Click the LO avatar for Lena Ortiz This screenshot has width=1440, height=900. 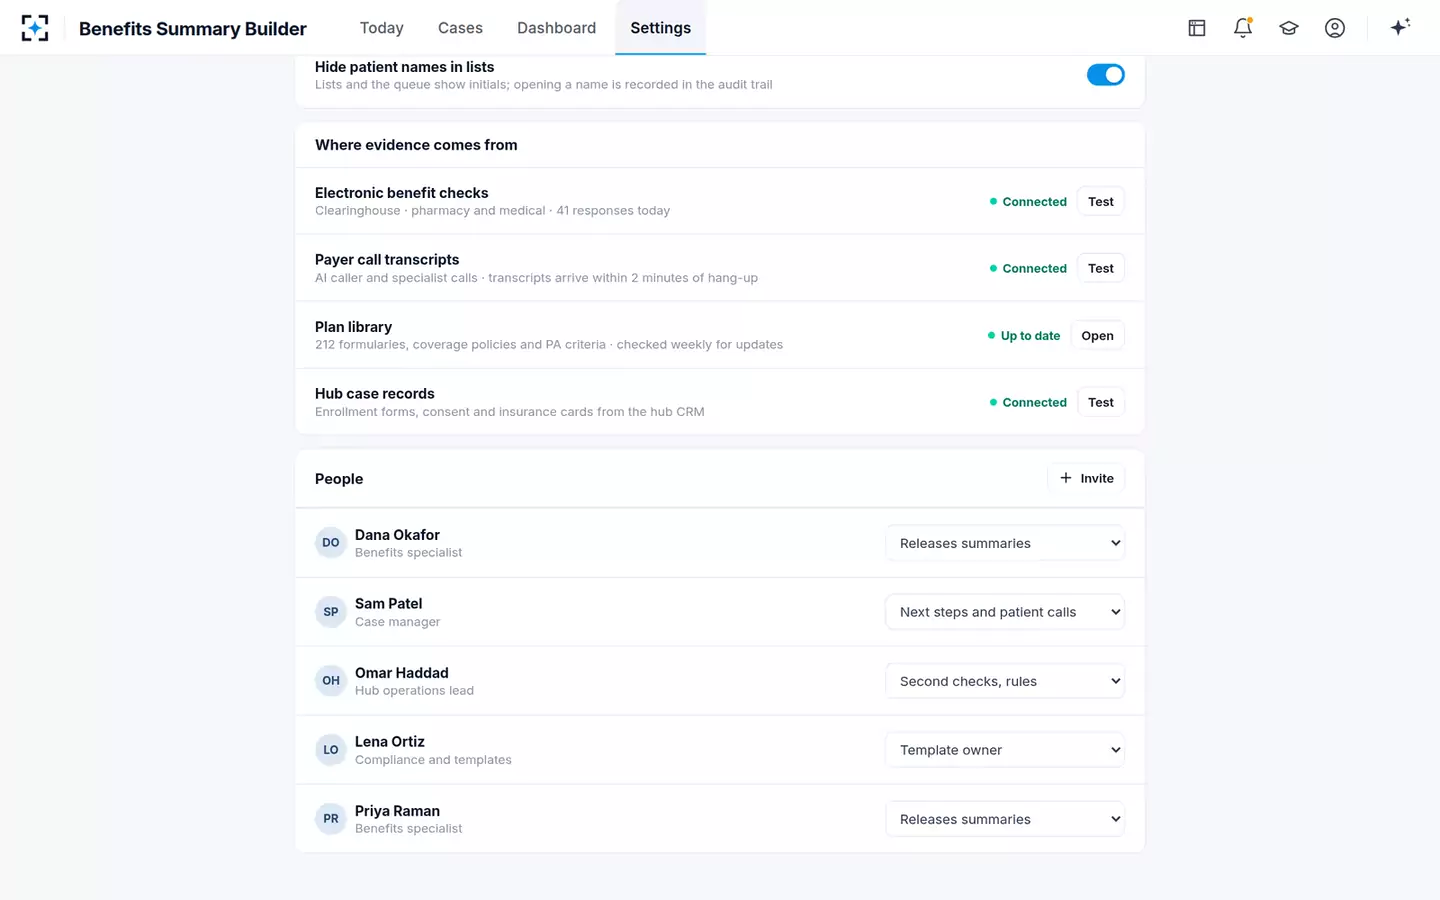(331, 750)
